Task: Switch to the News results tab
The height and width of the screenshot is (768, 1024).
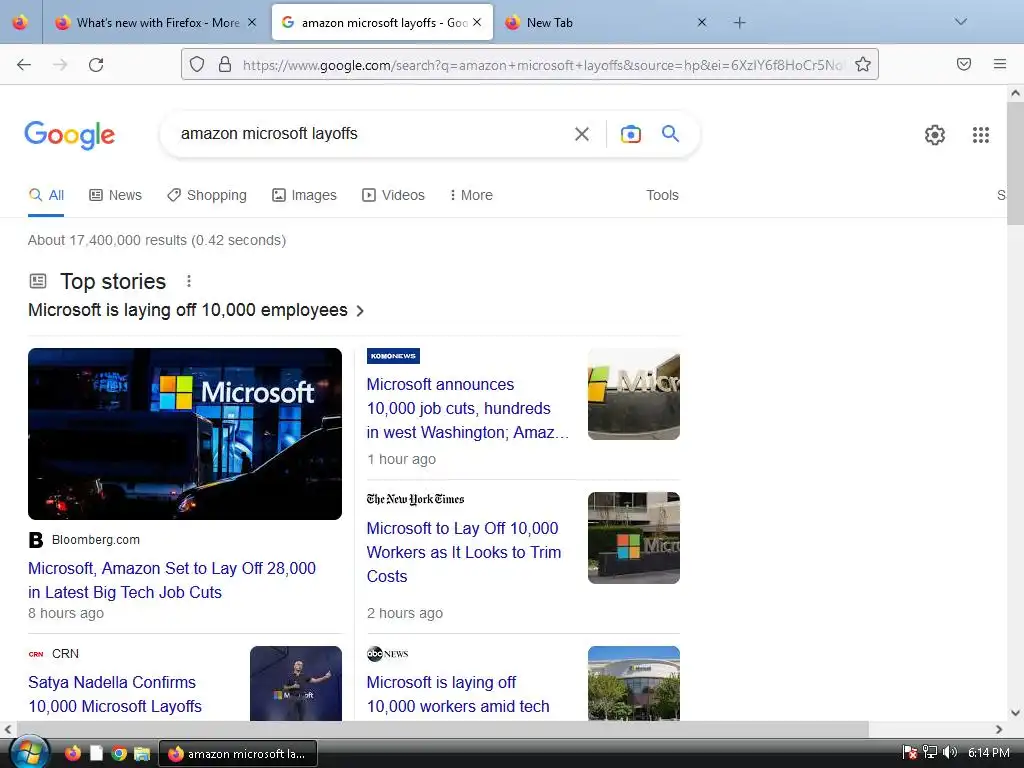Action: pyautogui.click(x=116, y=195)
